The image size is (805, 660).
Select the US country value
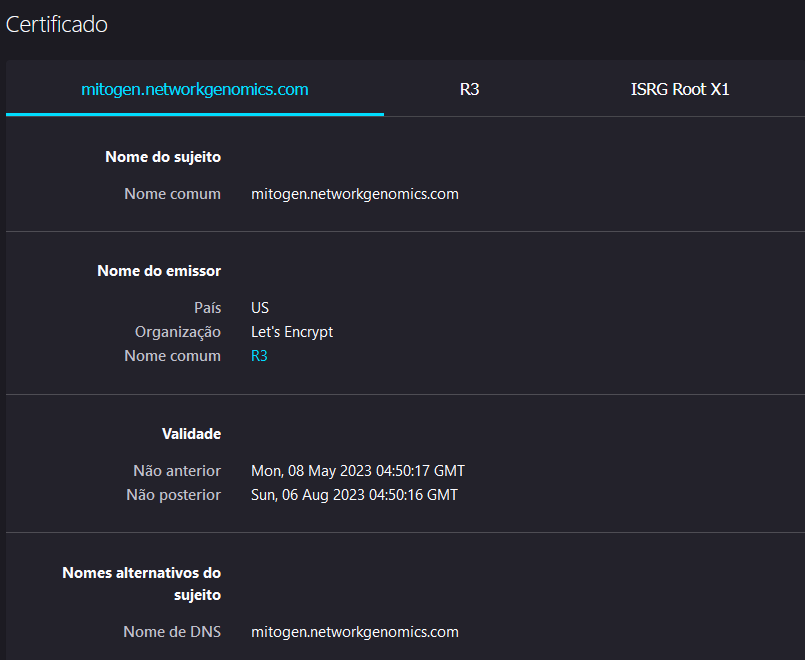pyautogui.click(x=259, y=307)
